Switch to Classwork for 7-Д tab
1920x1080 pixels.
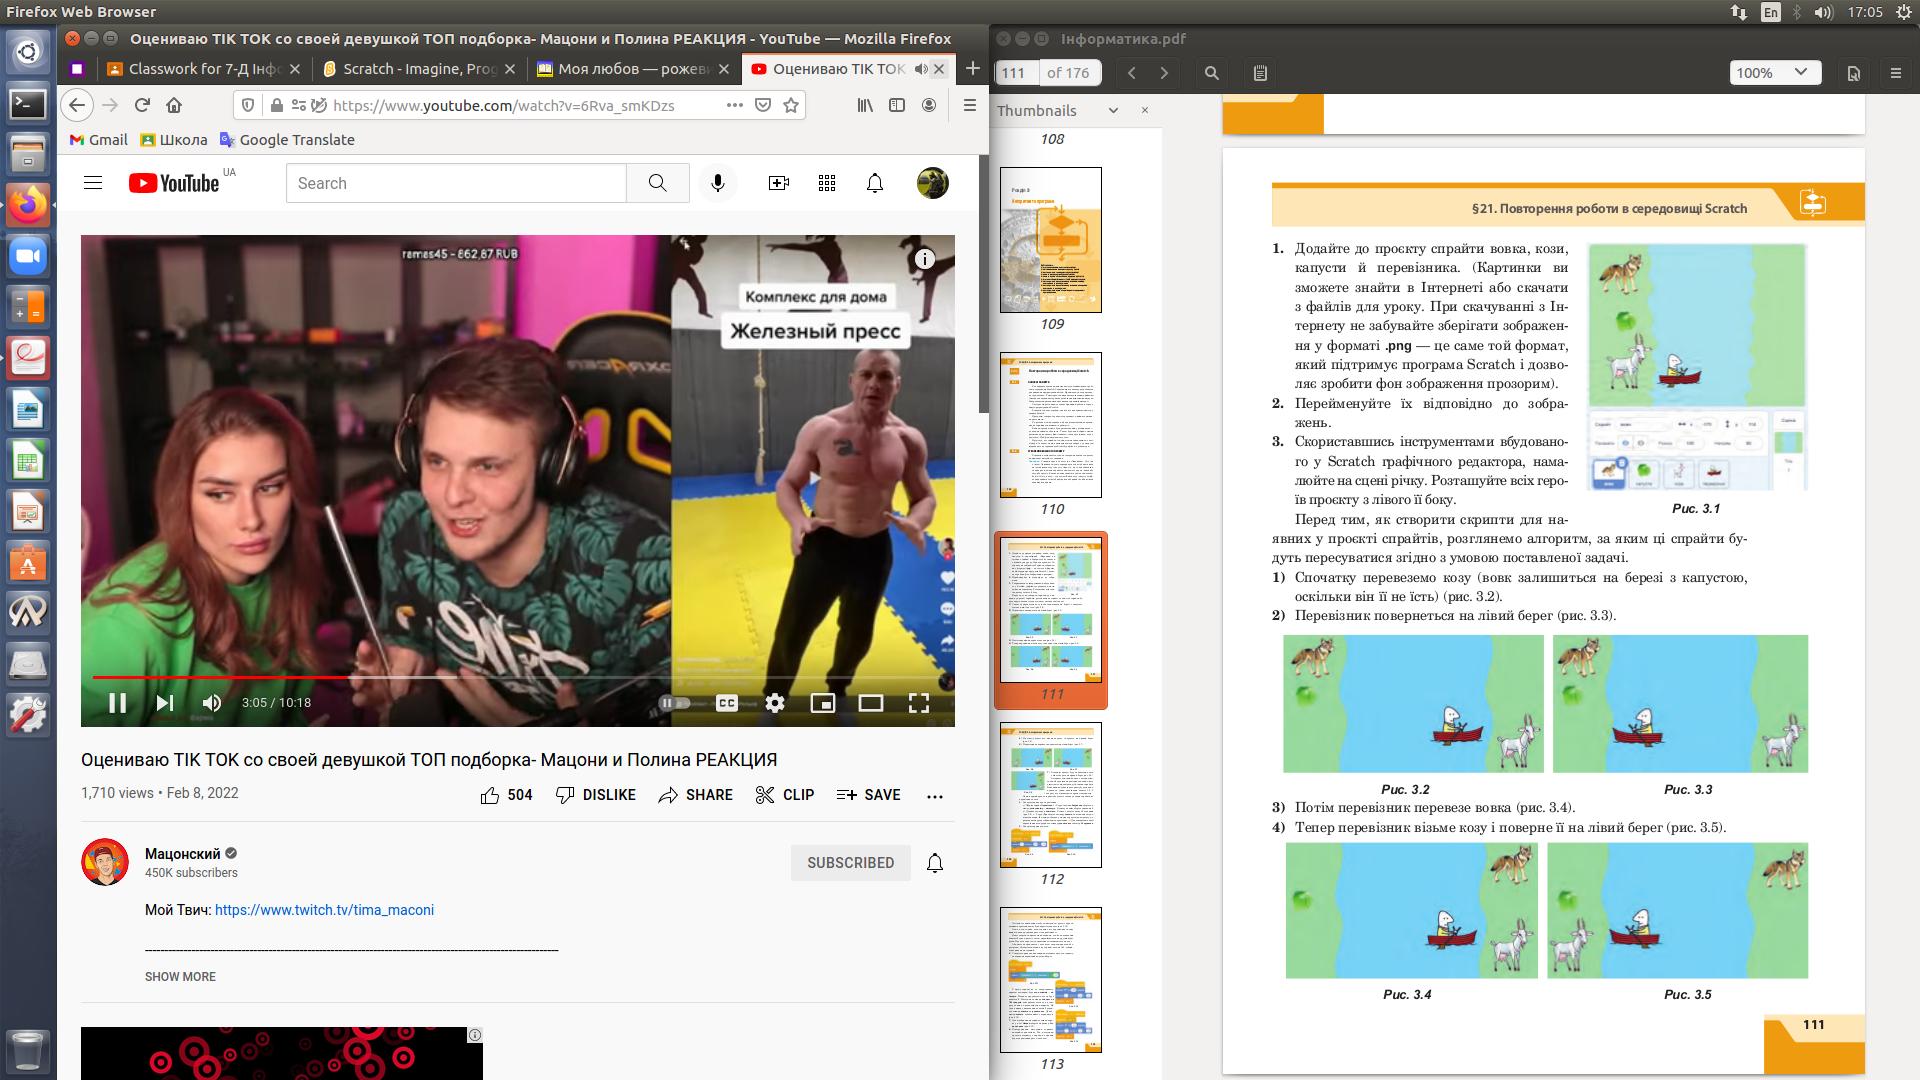click(x=203, y=69)
